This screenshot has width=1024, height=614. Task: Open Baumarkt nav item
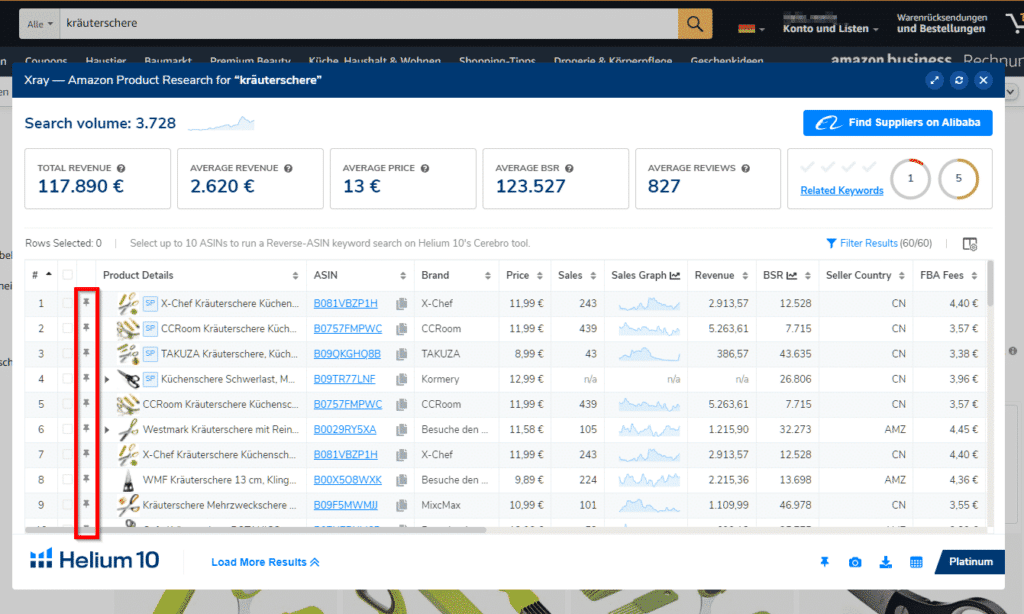168,60
